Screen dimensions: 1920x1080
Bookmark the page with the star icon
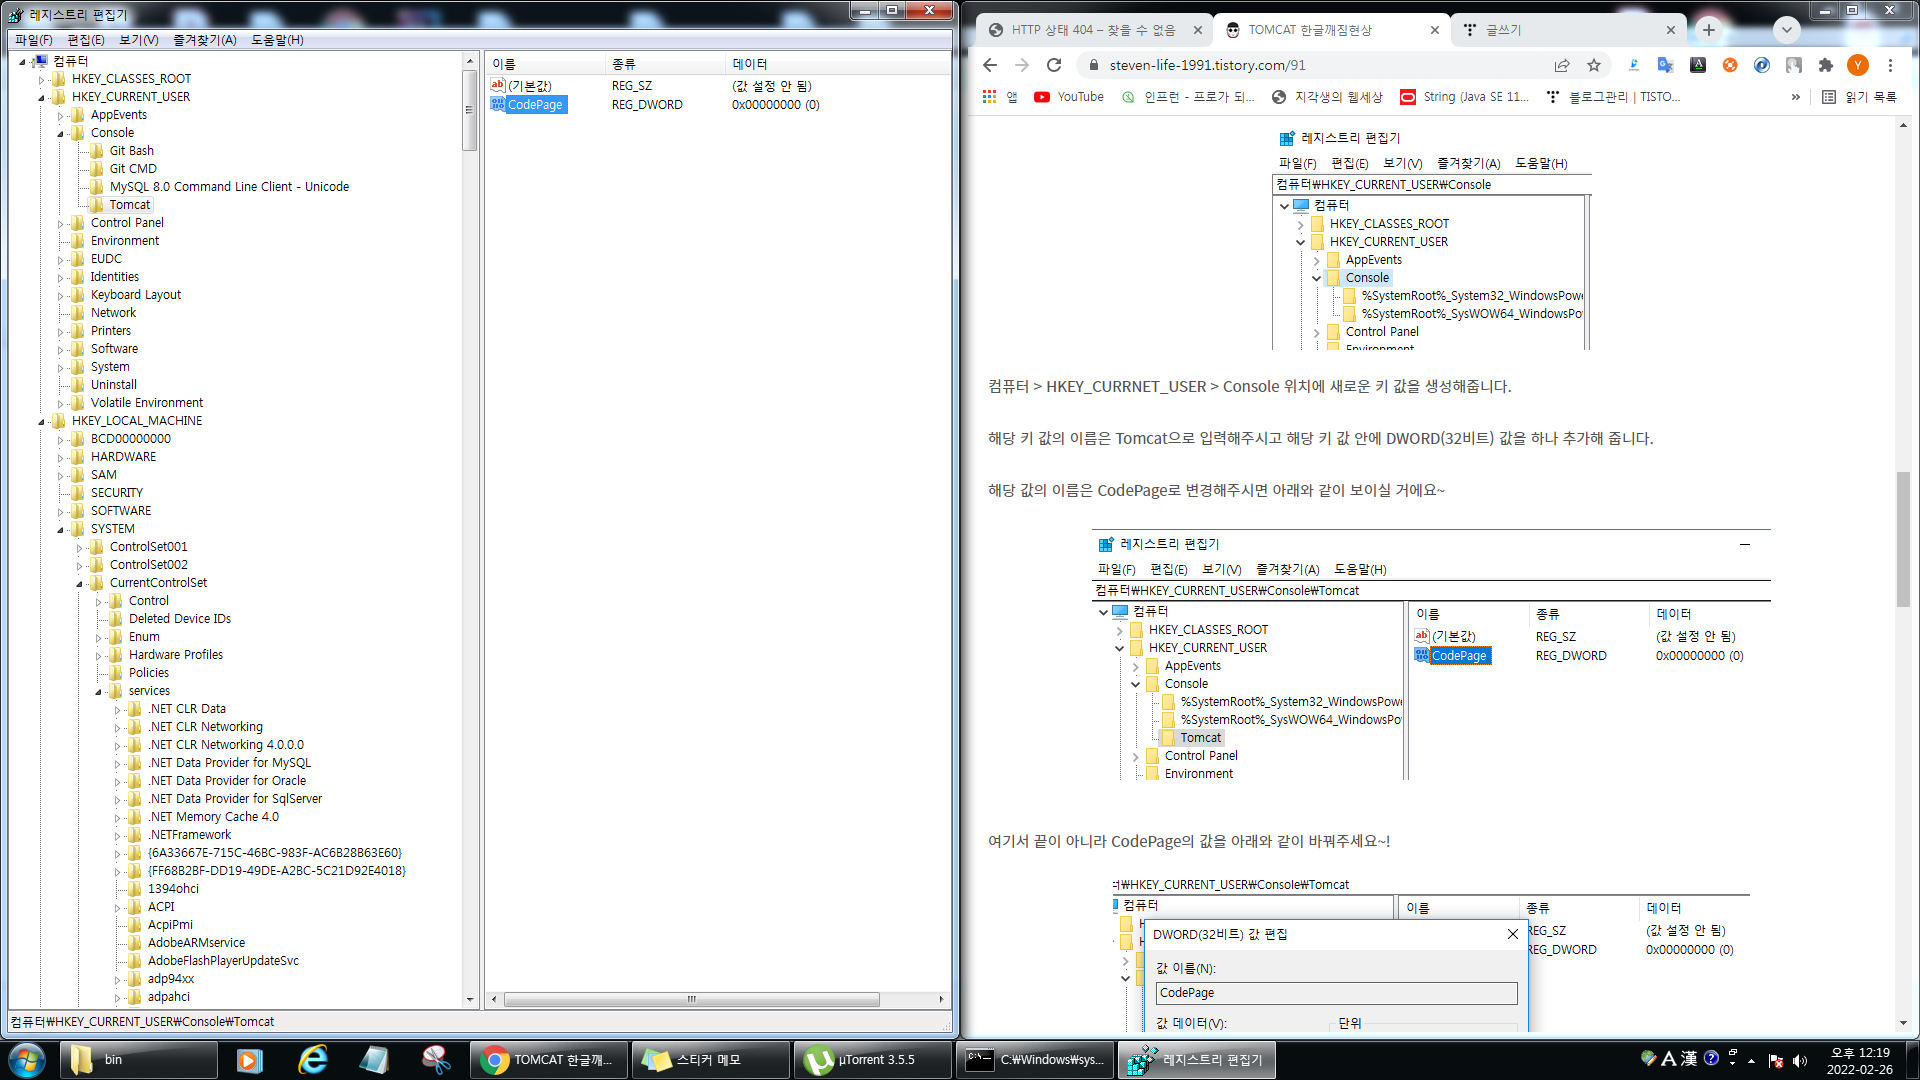click(1594, 65)
